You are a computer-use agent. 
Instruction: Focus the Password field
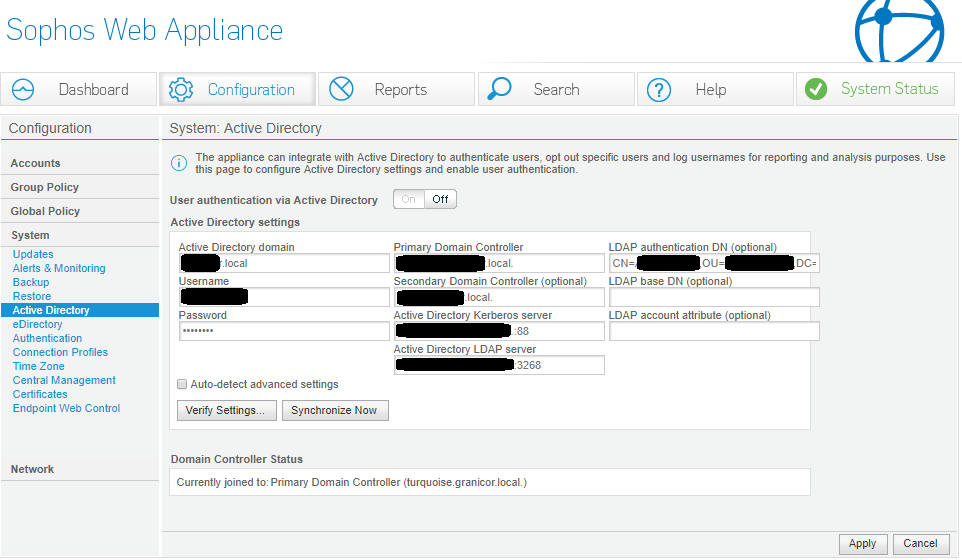click(284, 331)
